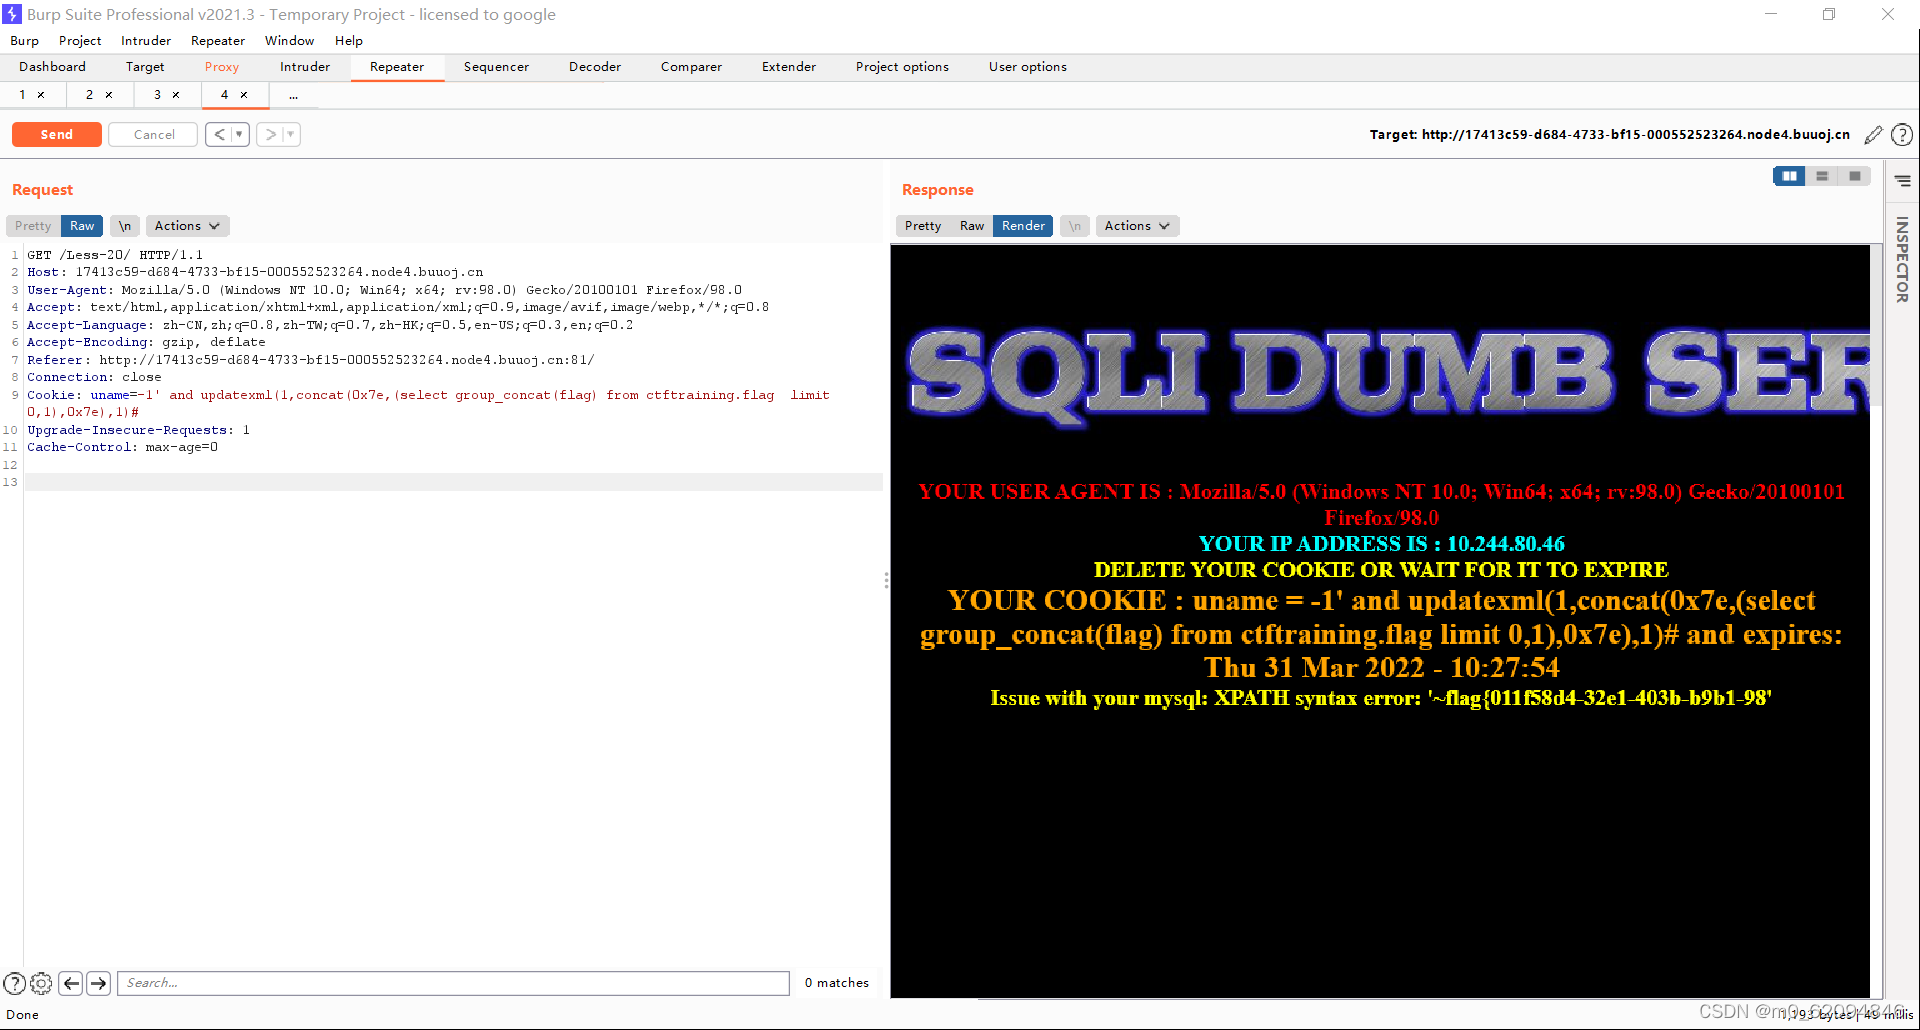
Task: Close Repeater sub-tab 1
Action: [41, 95]
